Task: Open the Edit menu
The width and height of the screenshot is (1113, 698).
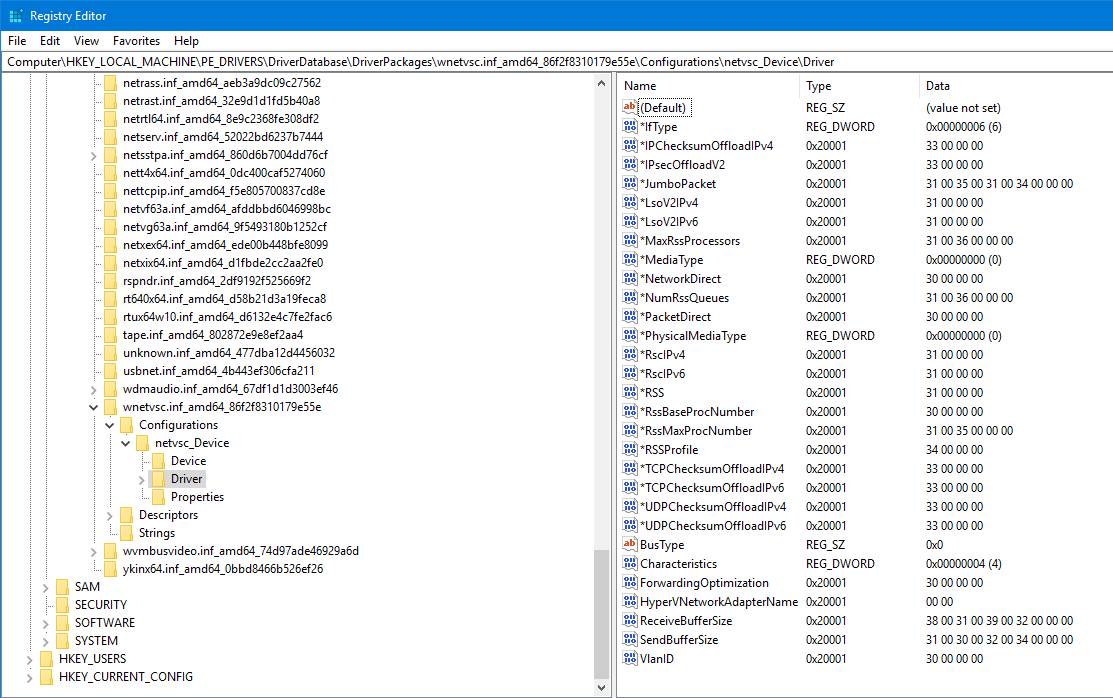Action: (50, 41)
